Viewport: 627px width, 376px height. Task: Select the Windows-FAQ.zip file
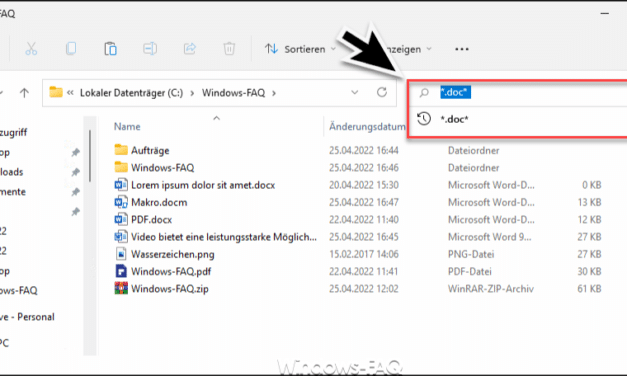[x=170, y=289]
